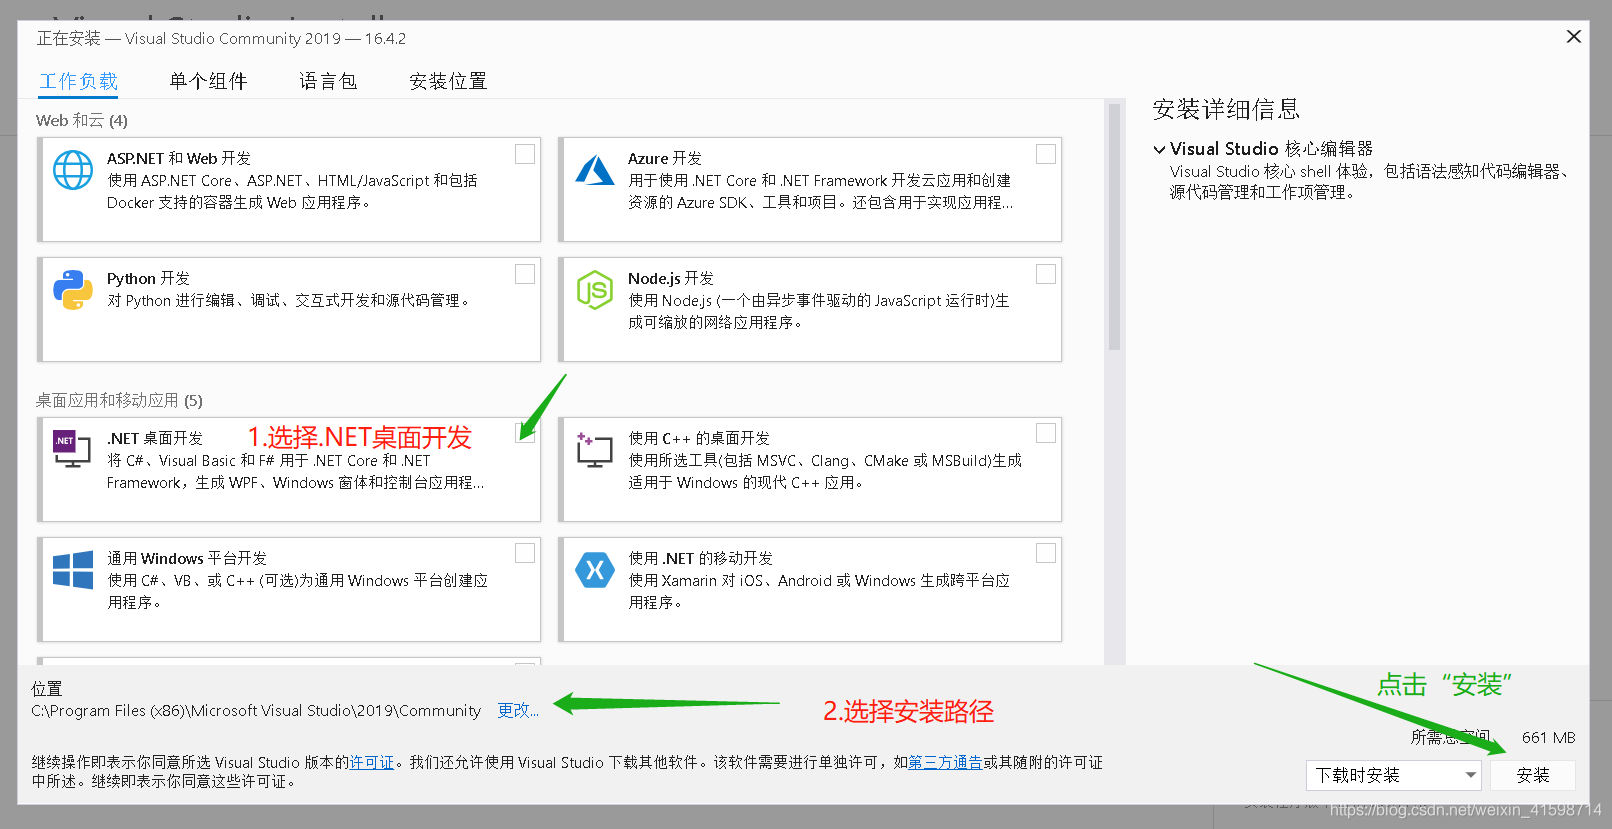Switch to the 单个组件 tab
Screen dimensions: 1612x829
point(208,81)
